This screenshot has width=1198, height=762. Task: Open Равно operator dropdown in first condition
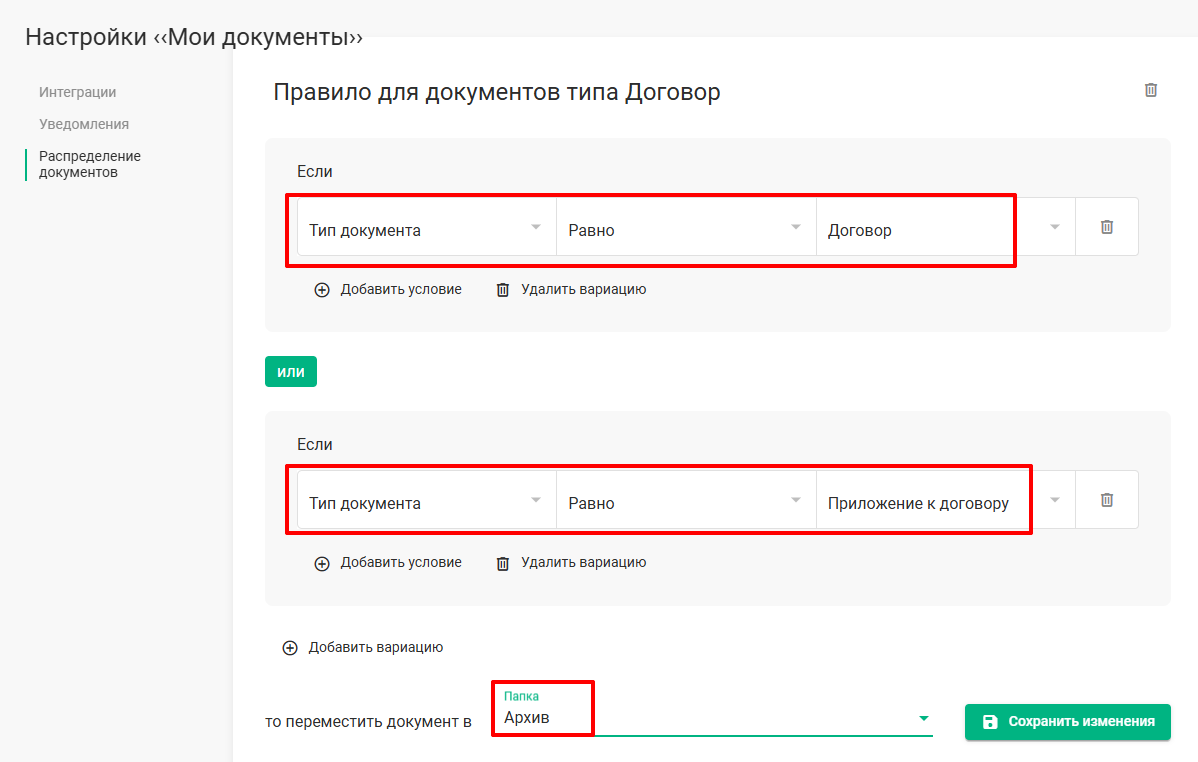coord(686,227)
